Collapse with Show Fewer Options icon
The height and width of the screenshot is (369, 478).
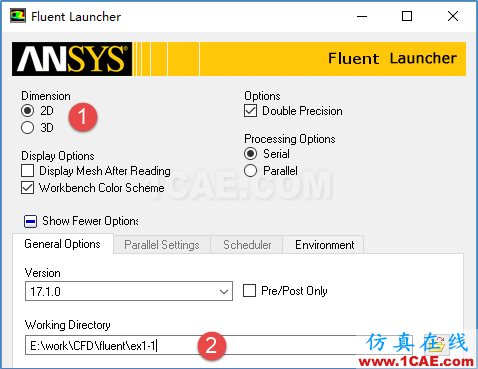pyautogui.click(x=30, y=221)
